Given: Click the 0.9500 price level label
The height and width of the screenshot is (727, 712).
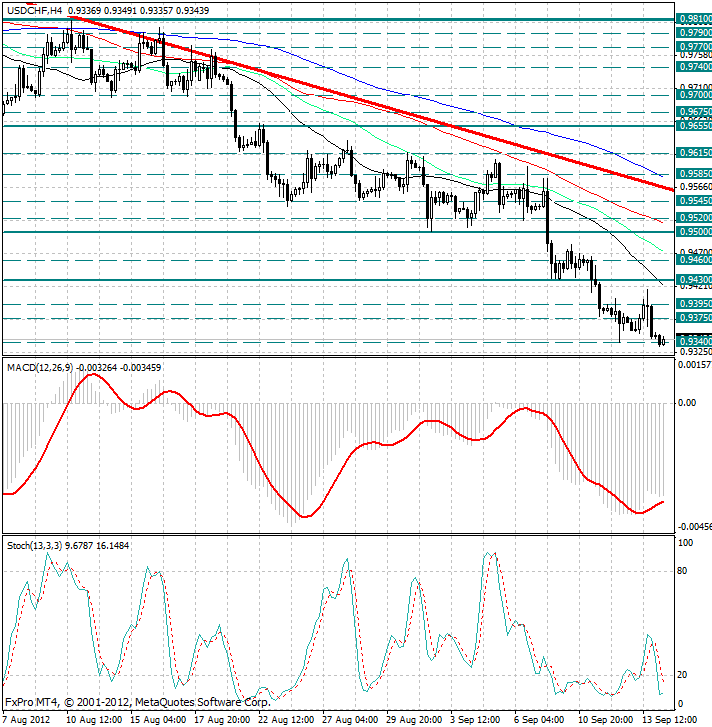Looking at the screenshot, I should (694, 232).
